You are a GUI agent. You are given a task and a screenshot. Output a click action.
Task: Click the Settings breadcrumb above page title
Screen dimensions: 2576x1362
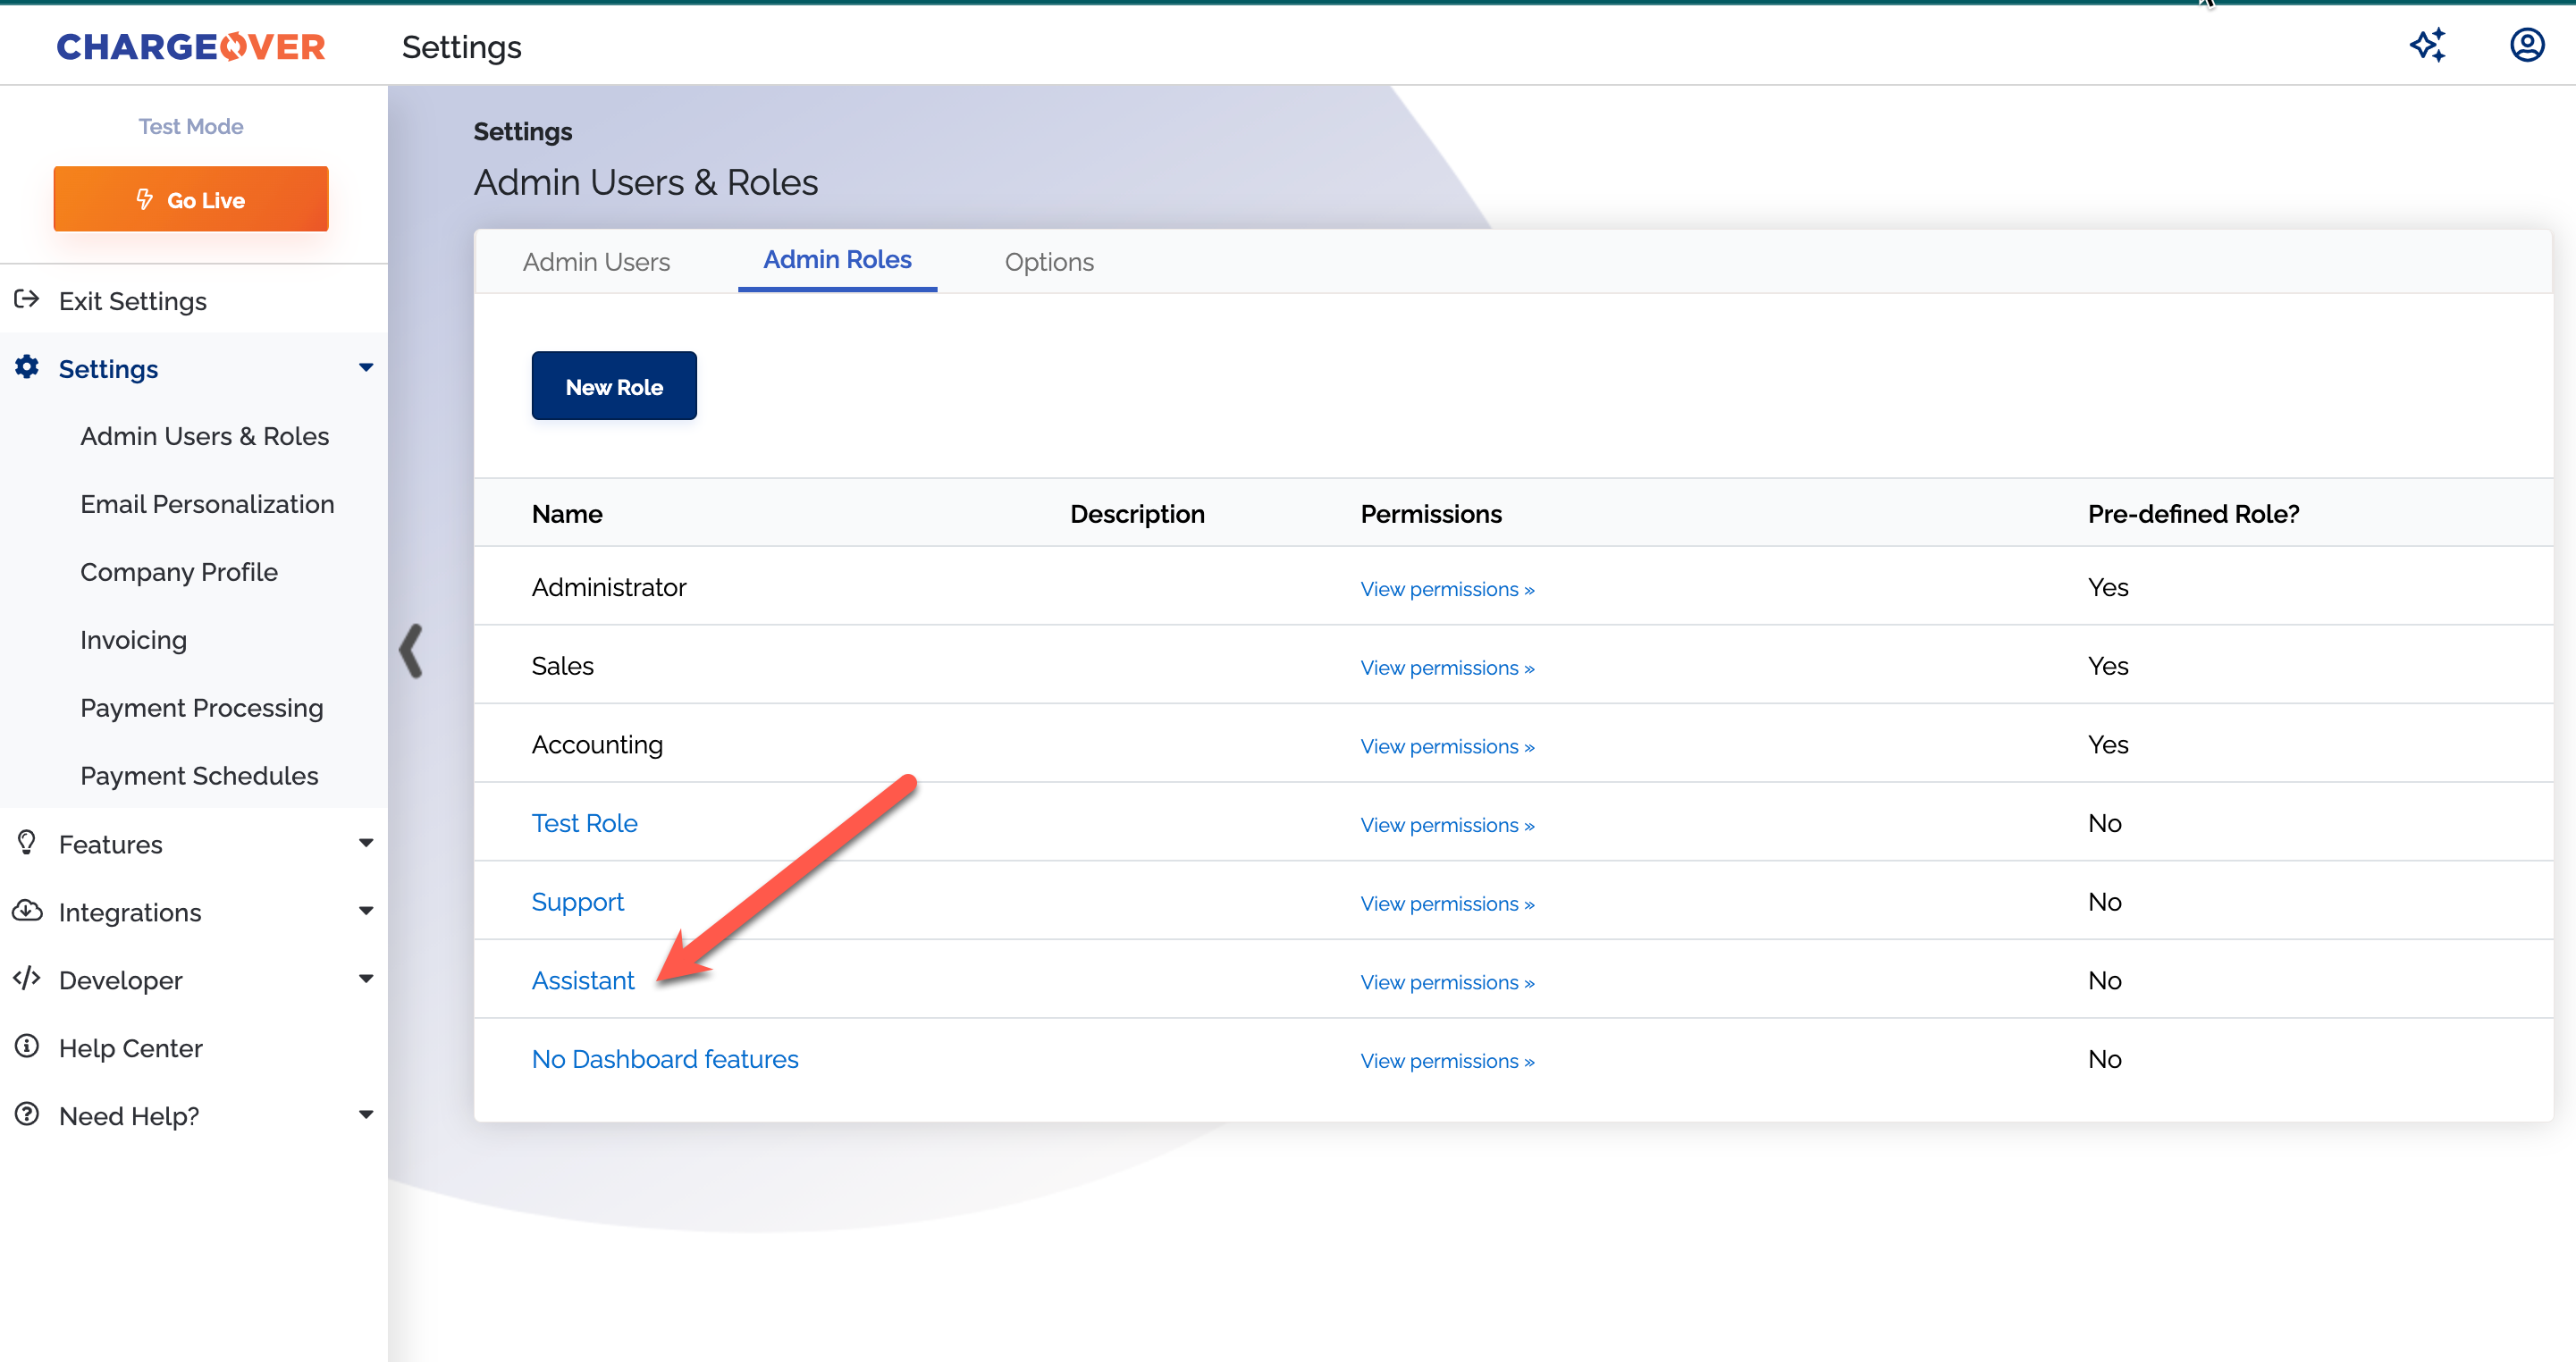point(523,132)
